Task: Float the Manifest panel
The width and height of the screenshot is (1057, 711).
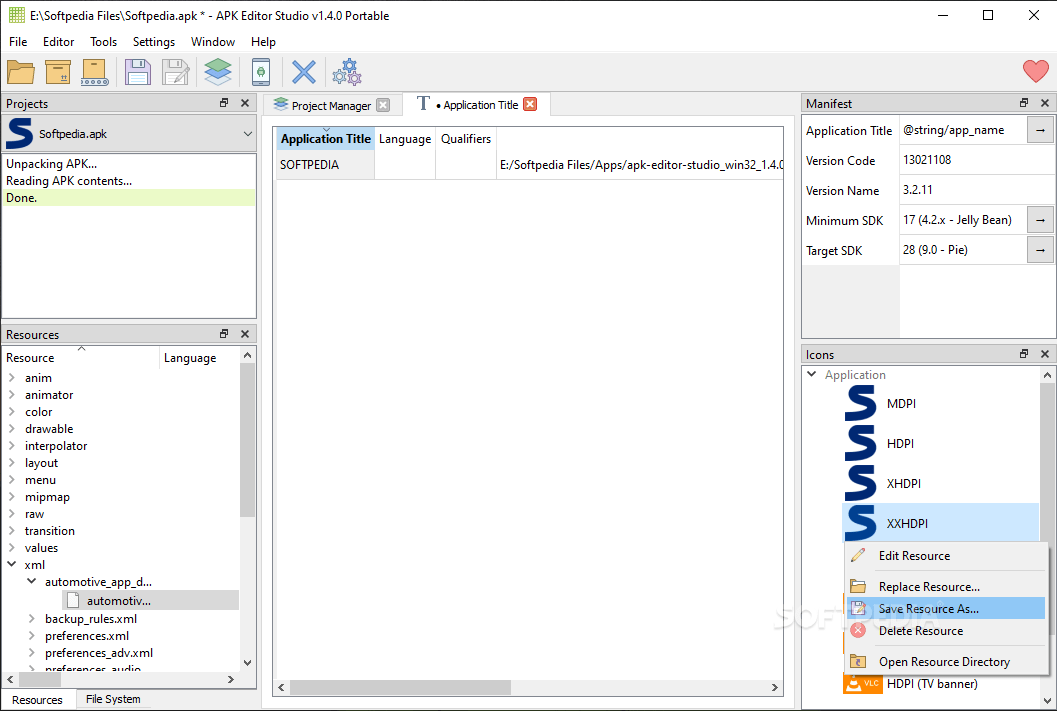Action: 1024,103
